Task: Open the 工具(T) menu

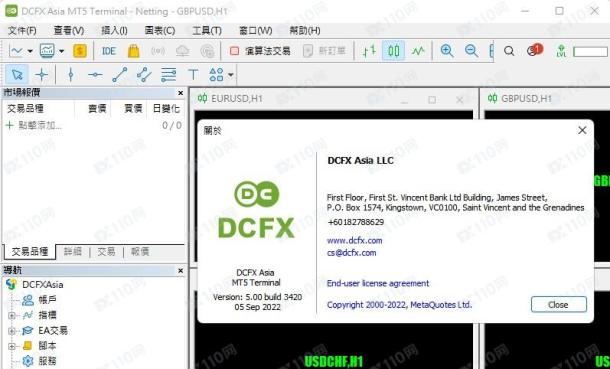Action: 207,30
